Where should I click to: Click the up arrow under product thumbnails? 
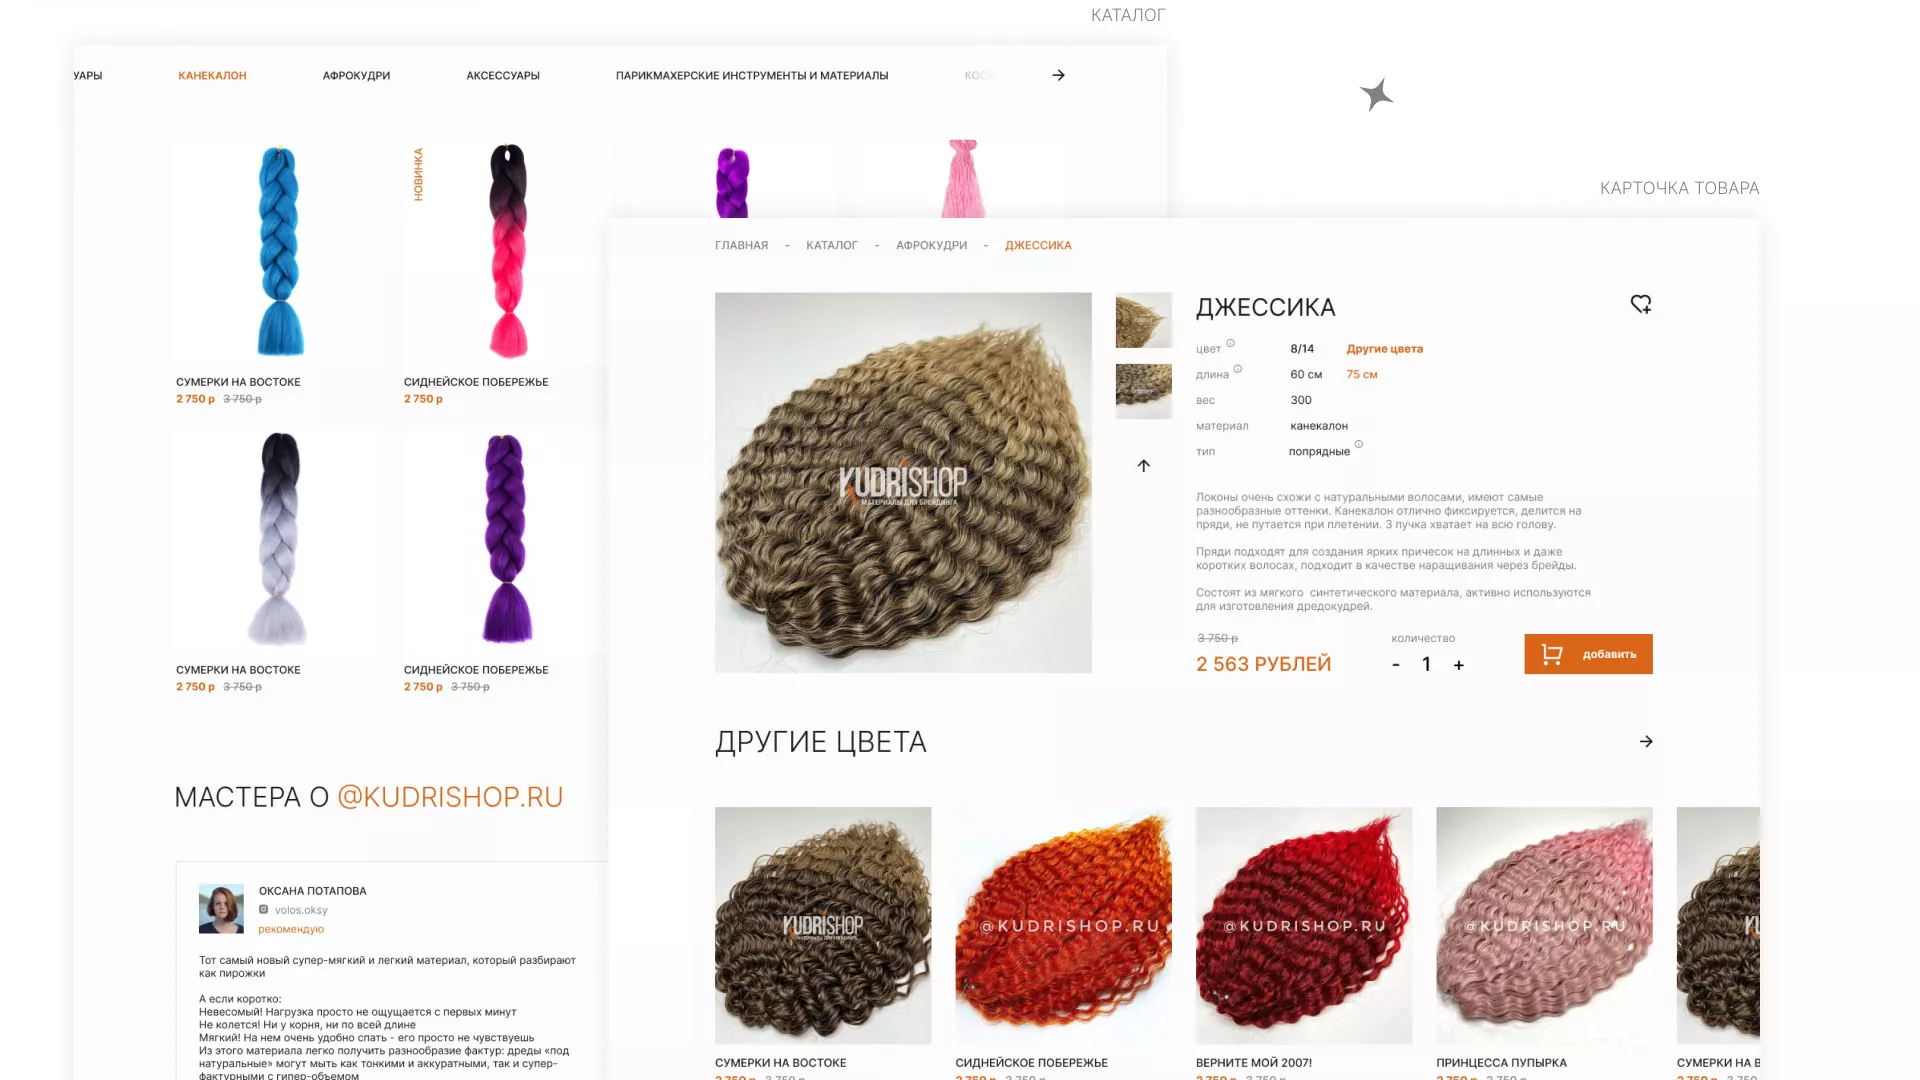[1143, 466]
